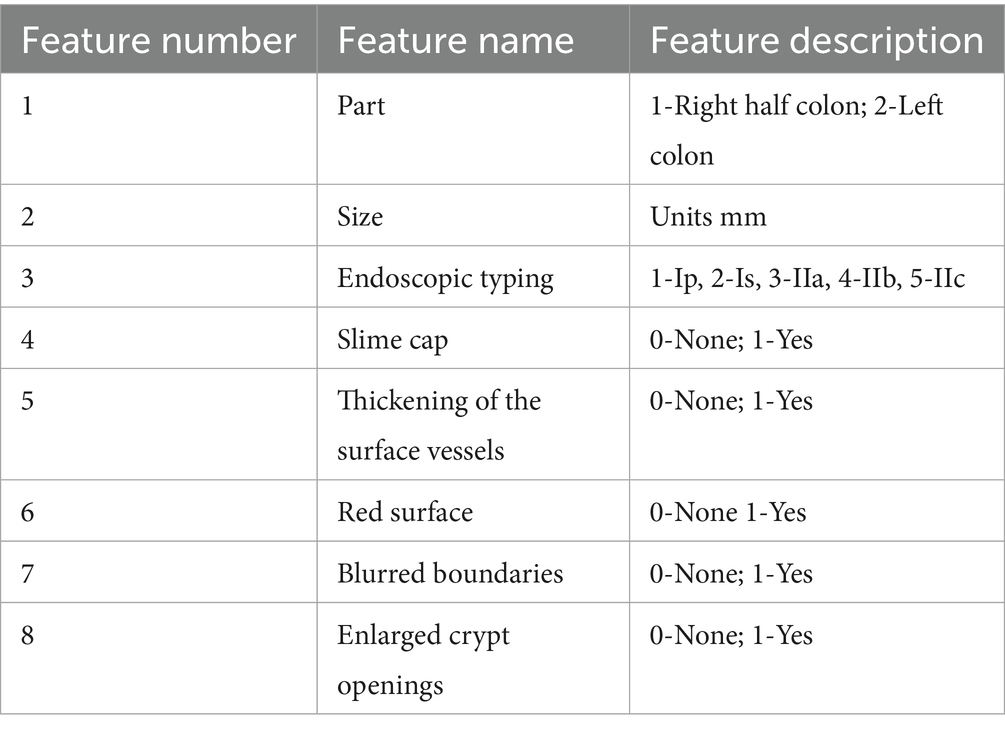Click the Units mm description cell
The height and width of the screenshot is (732, 1005).
click(x=708, y=216)
